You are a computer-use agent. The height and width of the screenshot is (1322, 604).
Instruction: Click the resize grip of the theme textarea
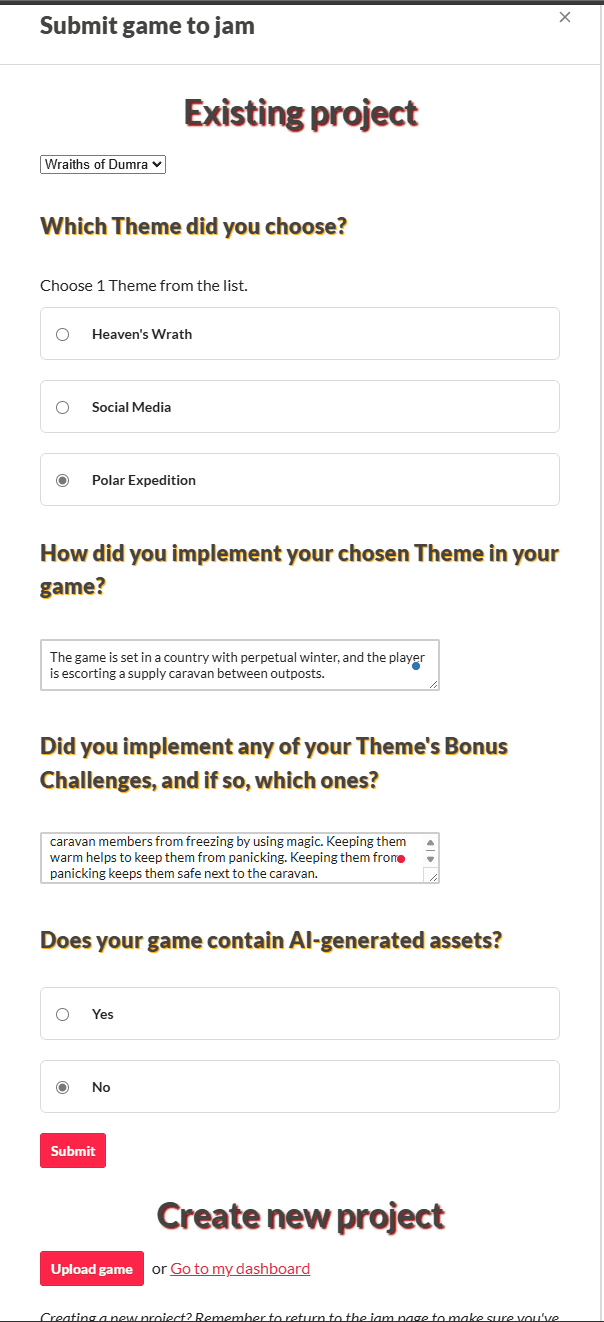click(434, 684)
